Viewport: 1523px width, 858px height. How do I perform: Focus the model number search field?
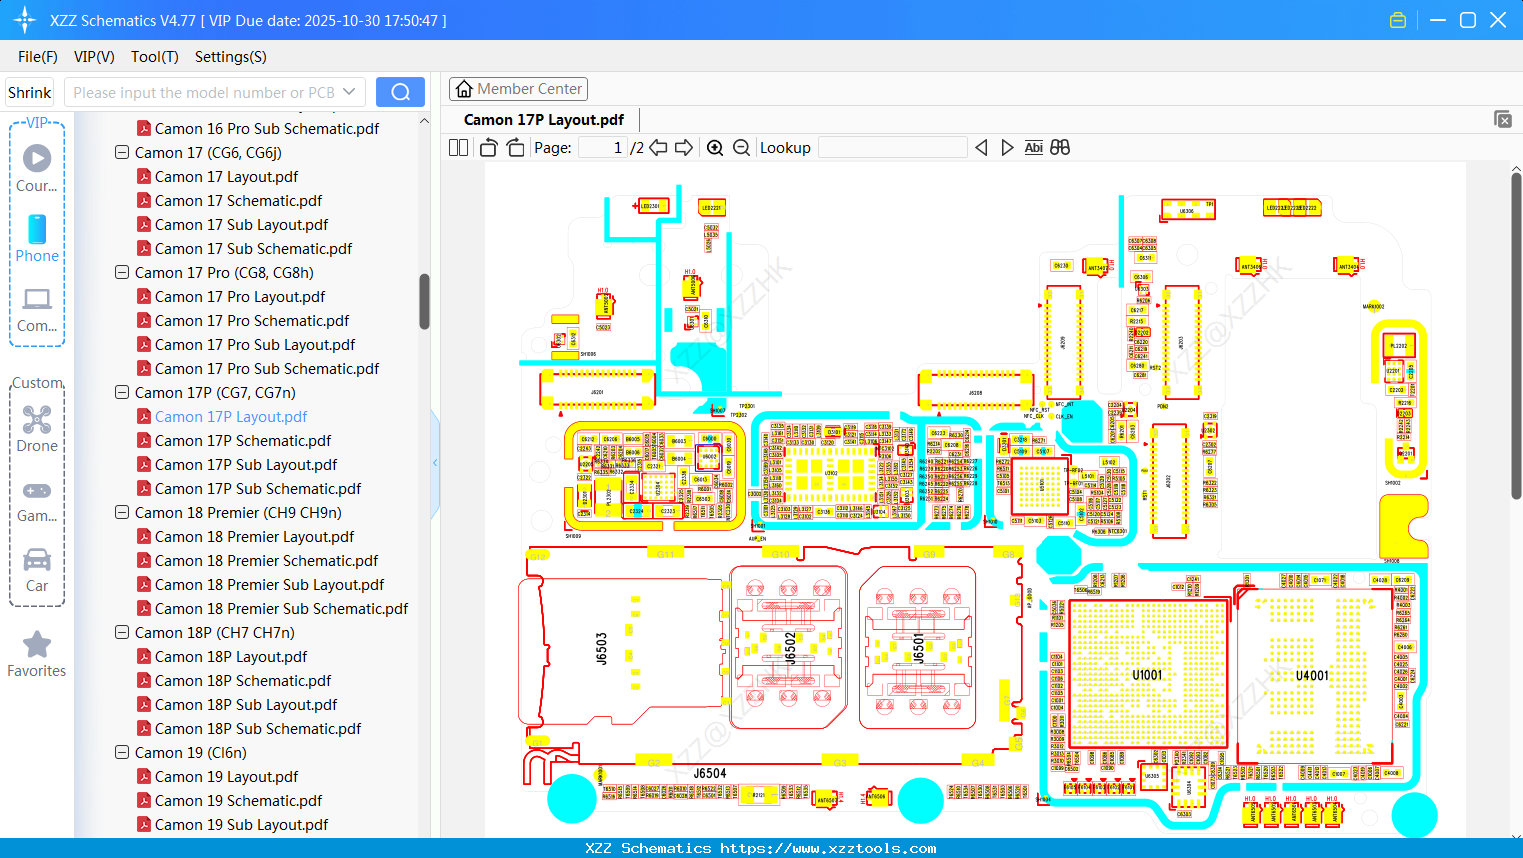pyautogui.click(x=203, y=92)
